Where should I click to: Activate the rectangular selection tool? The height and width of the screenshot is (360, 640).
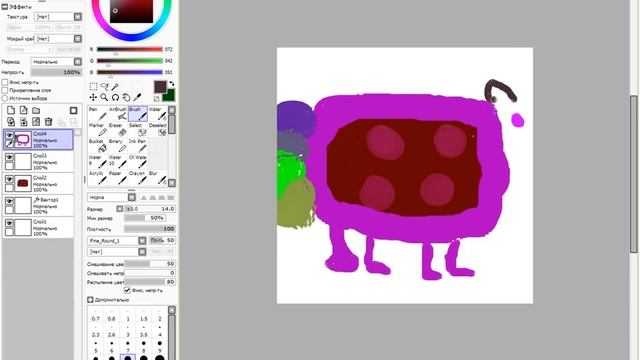coord(93,87)
